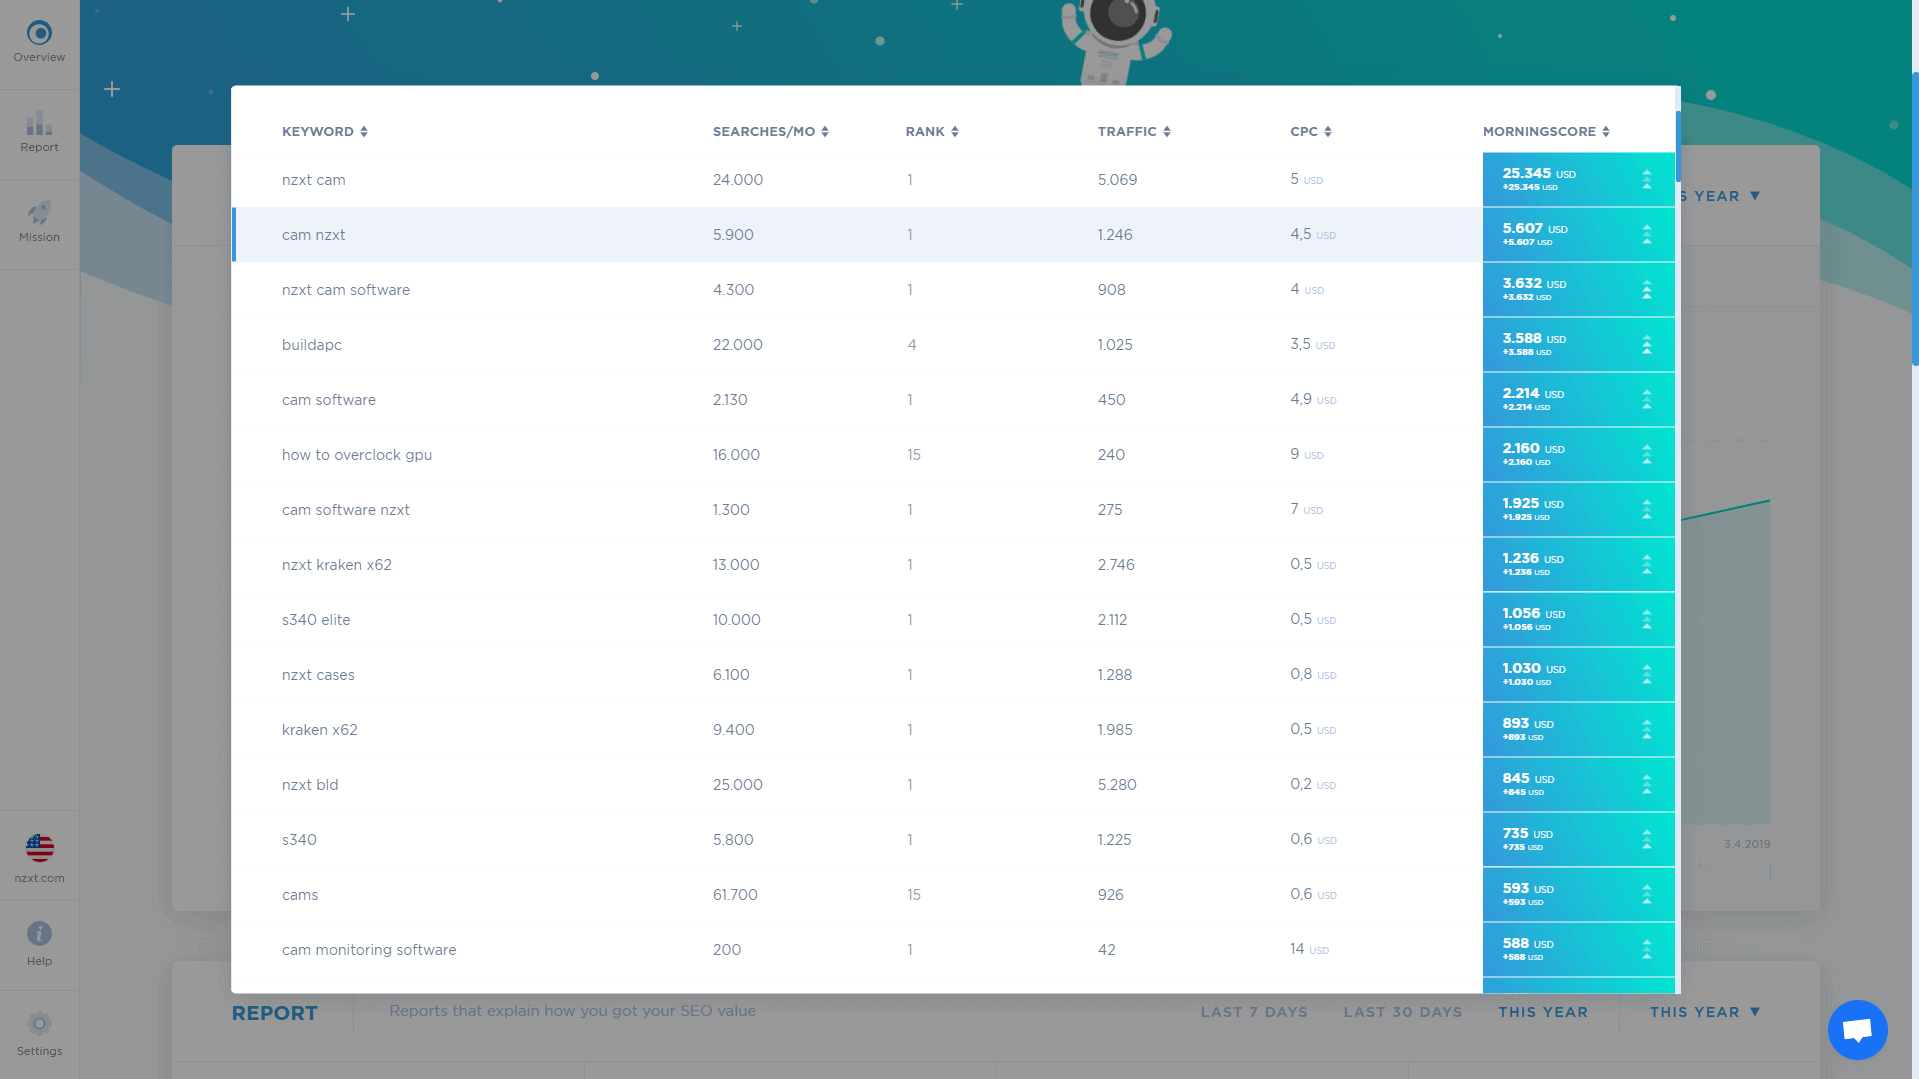Select the Last 30 Days tab
1919x1079 pixels.
click(1403, 1012)
